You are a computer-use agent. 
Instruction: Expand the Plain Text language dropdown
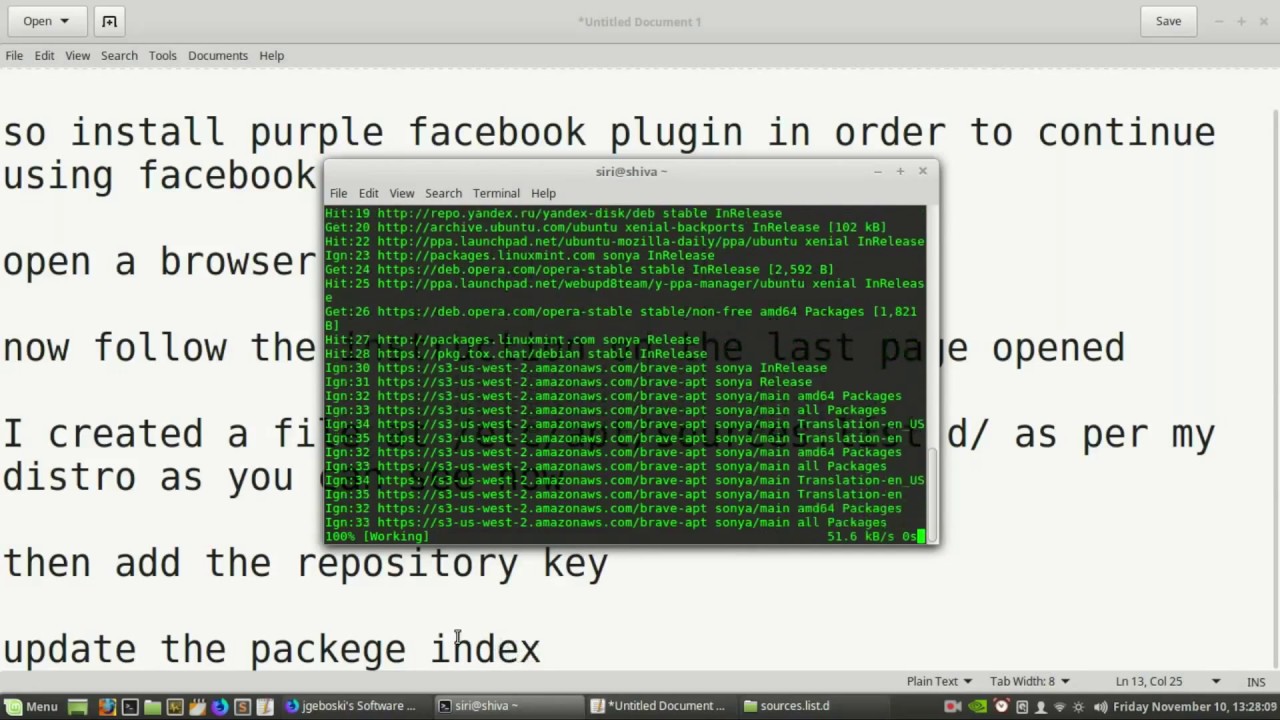pyautogui.click(x=938, y=681)
